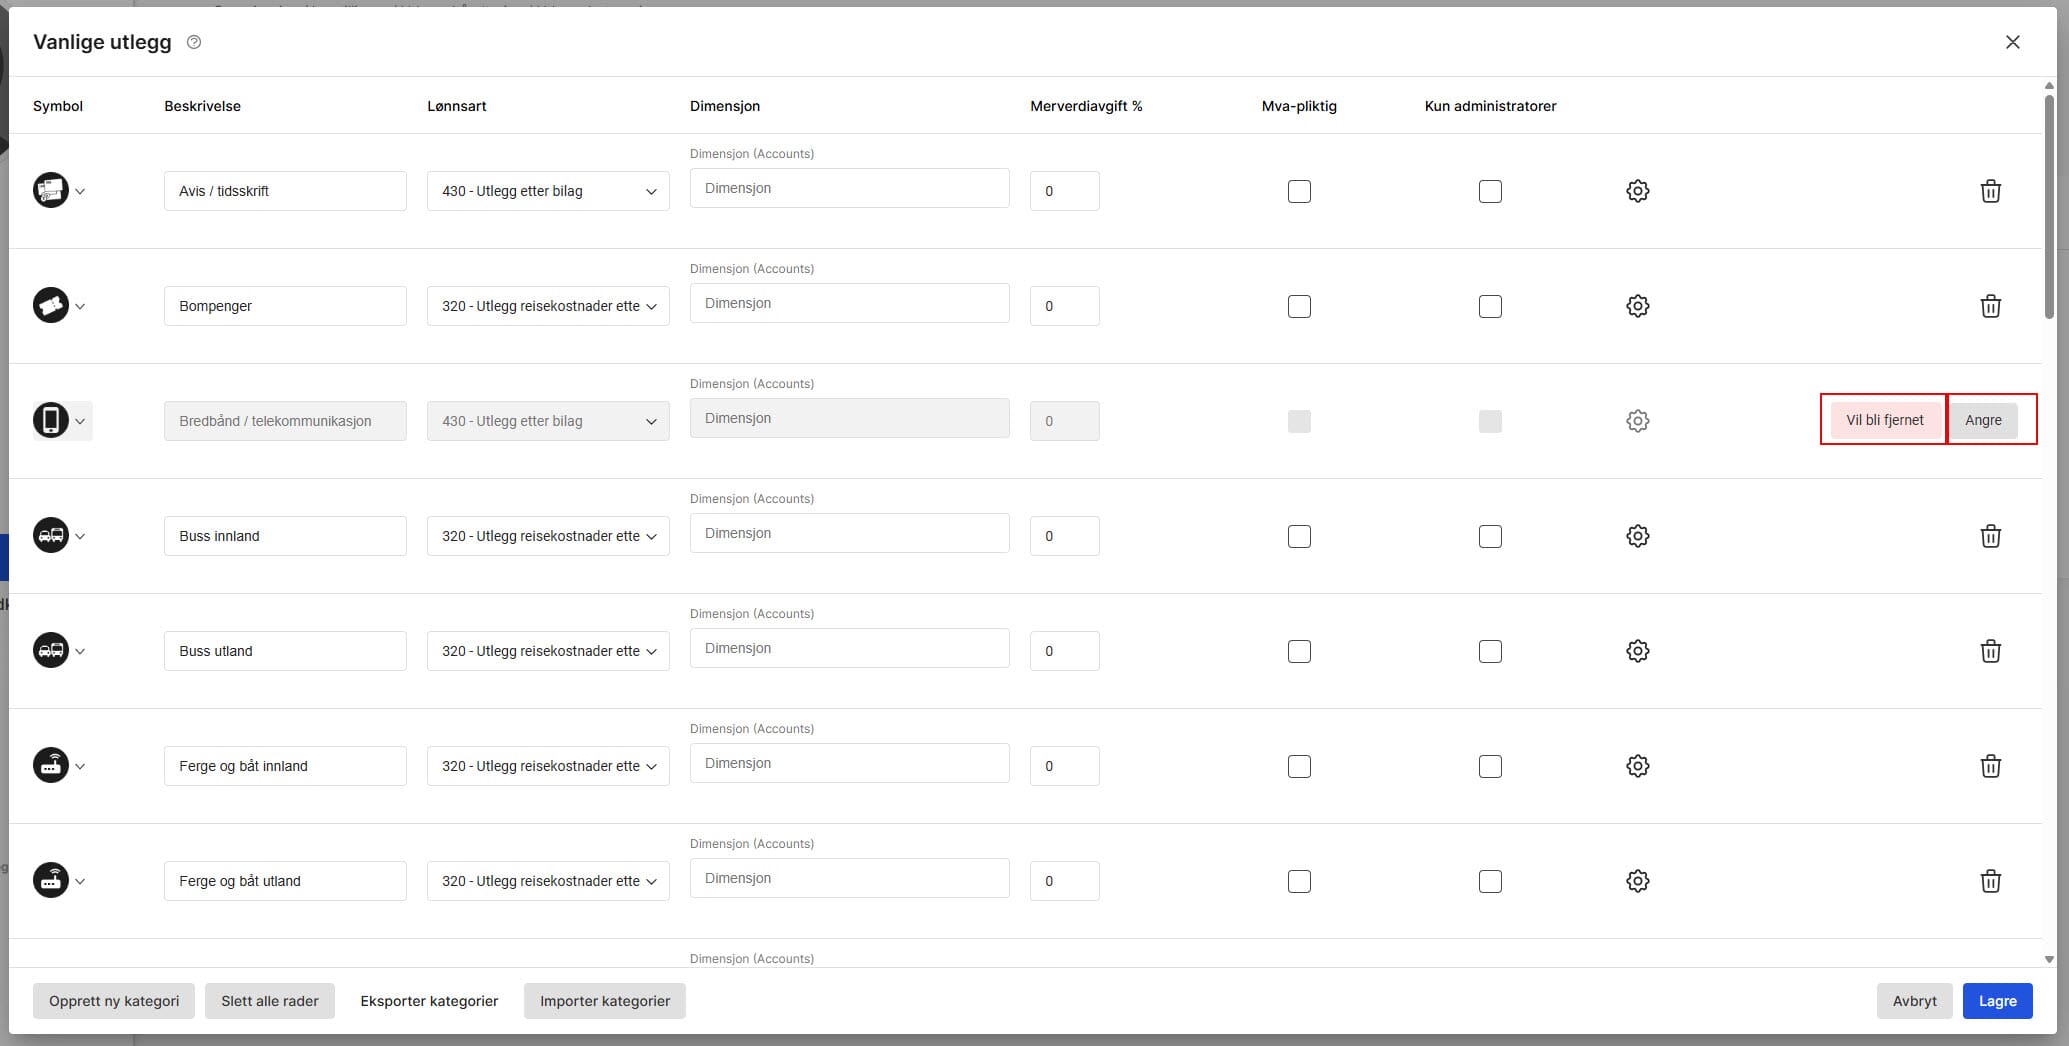Image resolution: width=2069 pixels, height=1046 pixels.
Task: Click trash icon for Bompenger row
Action: pyautogui.click(x=1990, y=306)
